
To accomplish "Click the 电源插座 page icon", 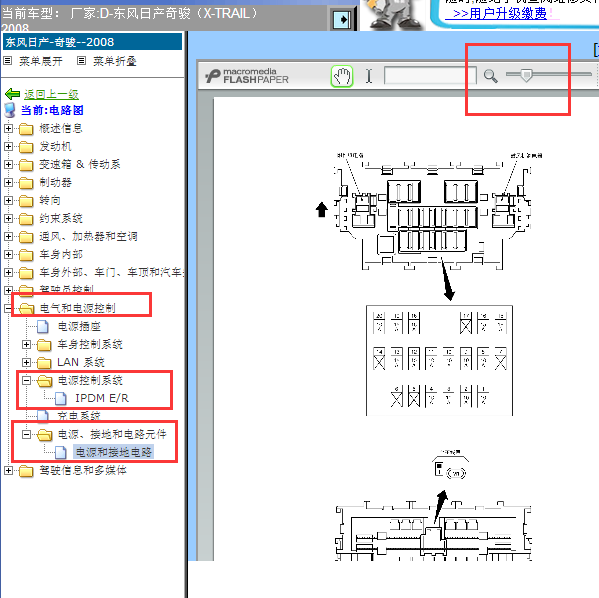I will [x=43, y=327].
